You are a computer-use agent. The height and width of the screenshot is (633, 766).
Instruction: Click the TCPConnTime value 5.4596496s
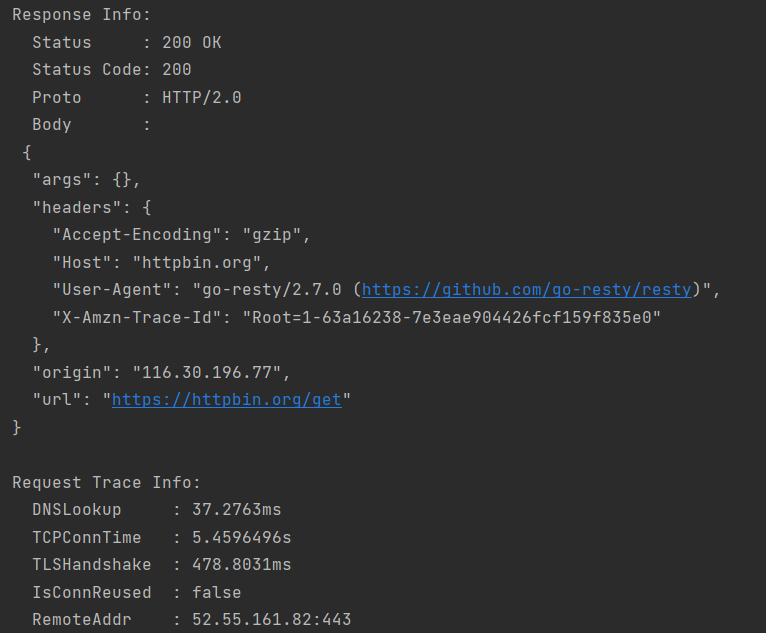(242, 538)
